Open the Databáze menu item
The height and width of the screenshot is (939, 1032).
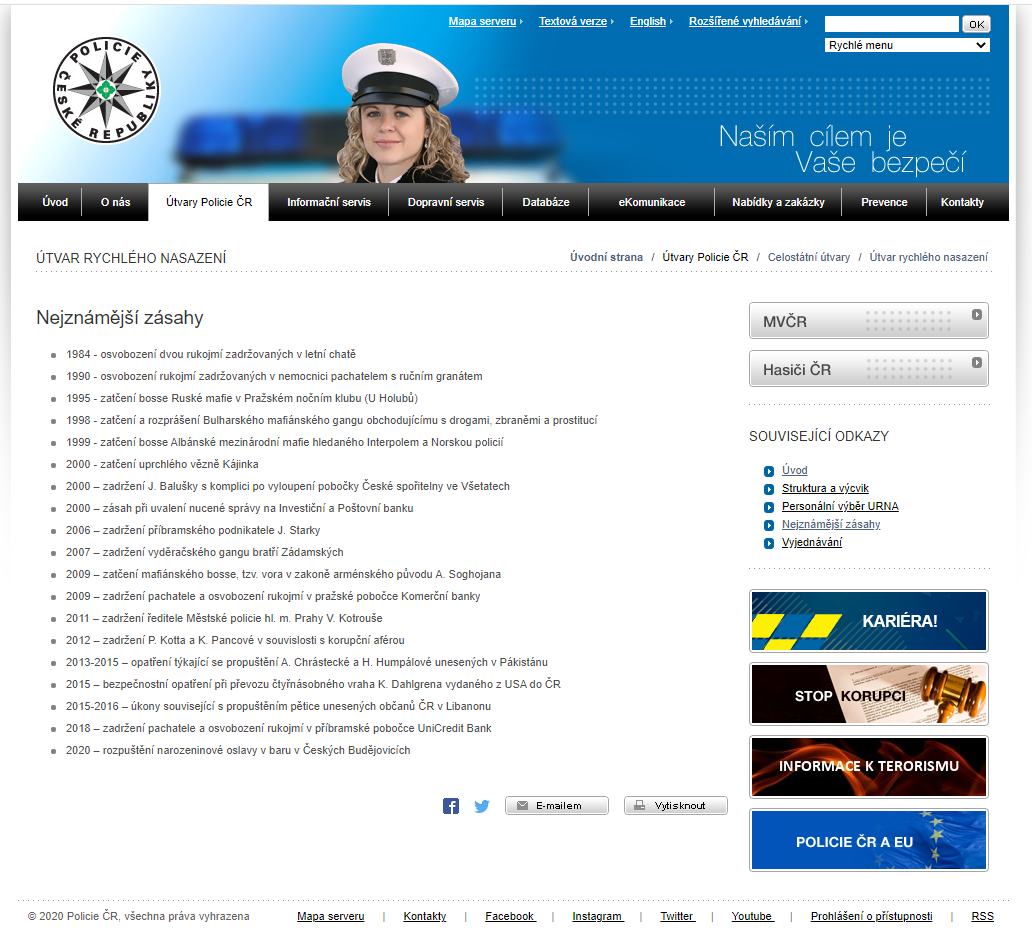coord(546,202)
